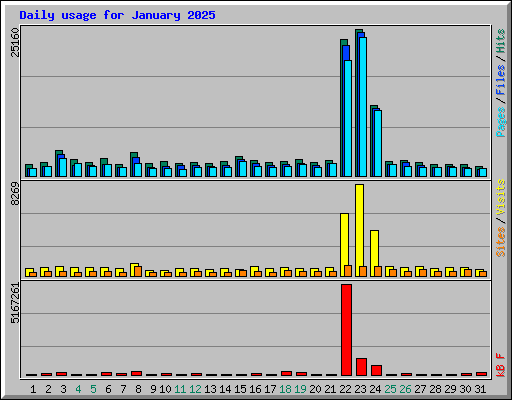This screenshot has width=512, height=400.
Task: Click the Sites legend label
Action: 501,242
